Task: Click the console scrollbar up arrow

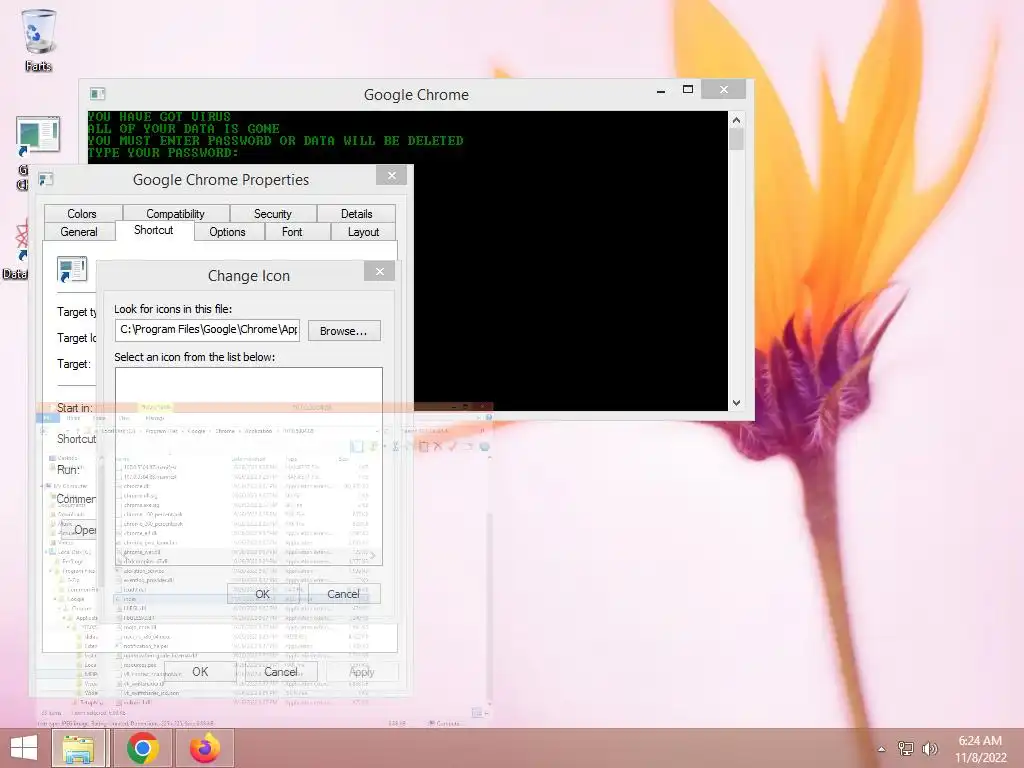Action: [737, 120]
